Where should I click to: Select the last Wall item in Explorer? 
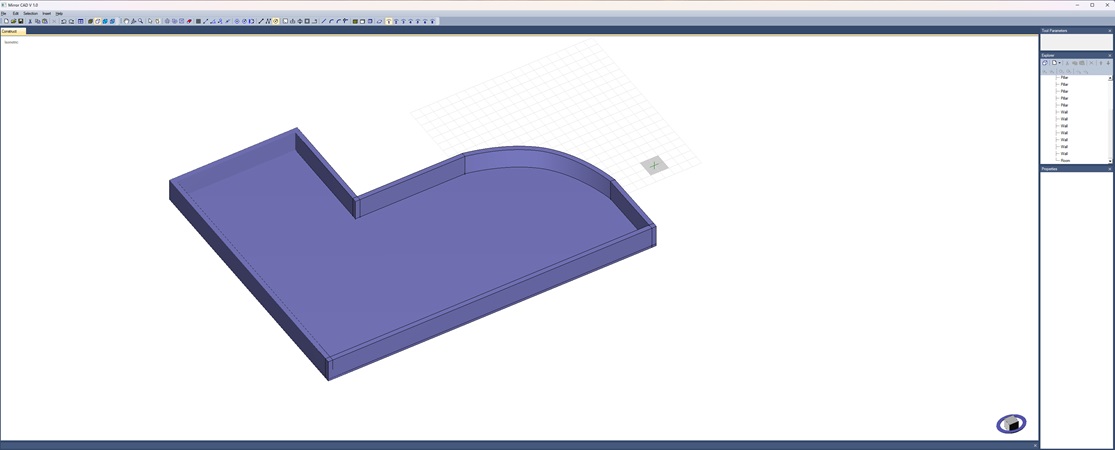(1064, 153)
